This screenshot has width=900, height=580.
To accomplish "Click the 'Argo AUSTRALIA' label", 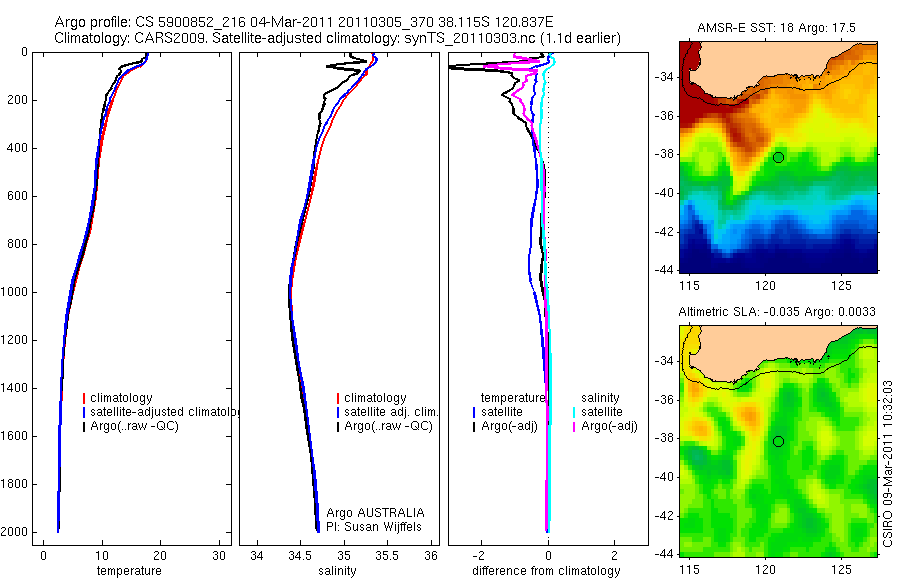I will (x=375, y=513).
